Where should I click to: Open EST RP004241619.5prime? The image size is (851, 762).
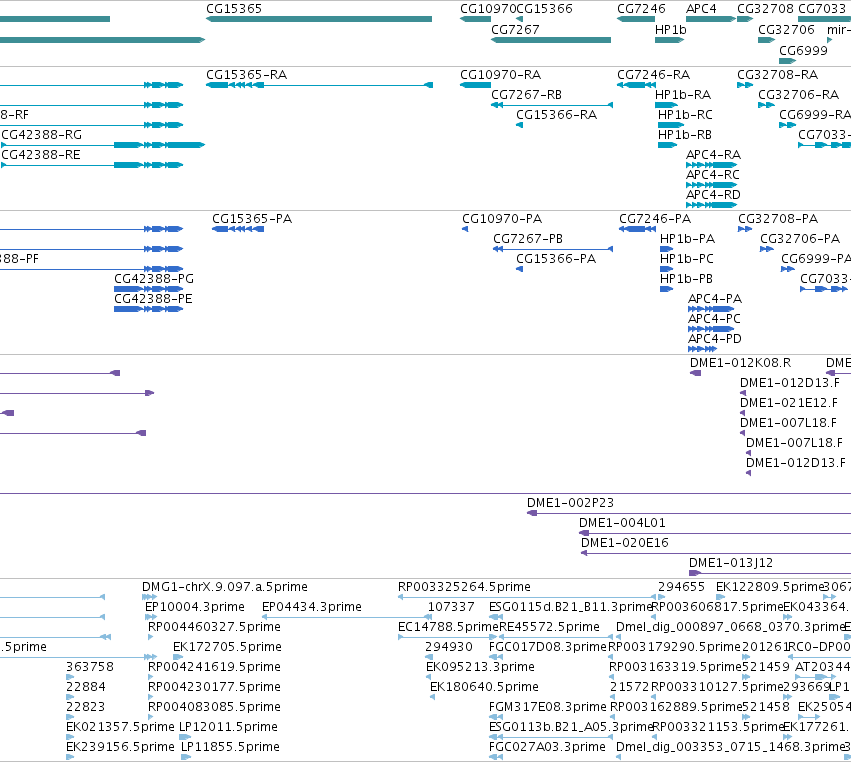pyautogui.click(x=214, y=666)
